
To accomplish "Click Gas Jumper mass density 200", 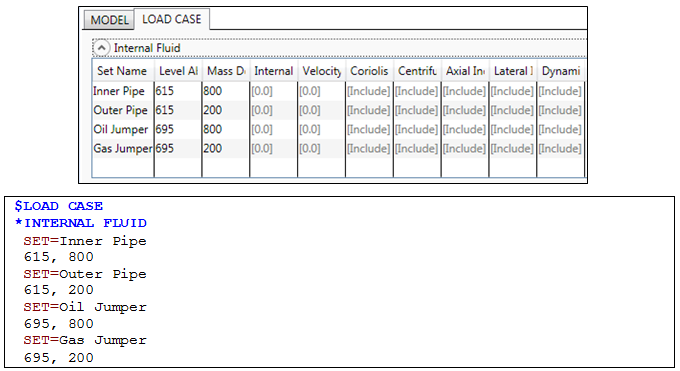I will [x=226, y=148].
